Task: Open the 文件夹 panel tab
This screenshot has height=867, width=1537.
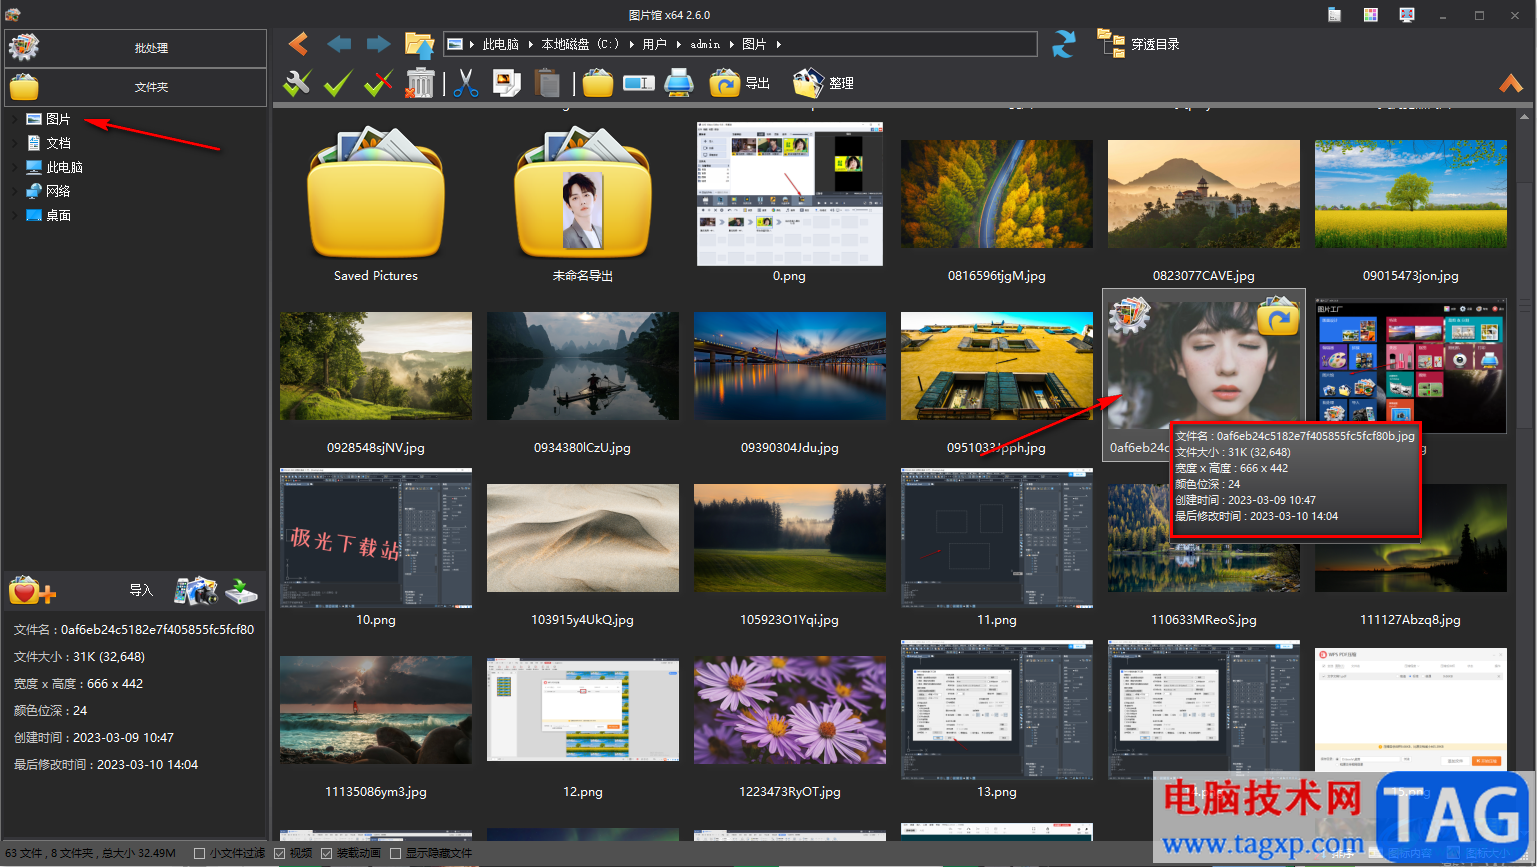Action: (136, 87)
